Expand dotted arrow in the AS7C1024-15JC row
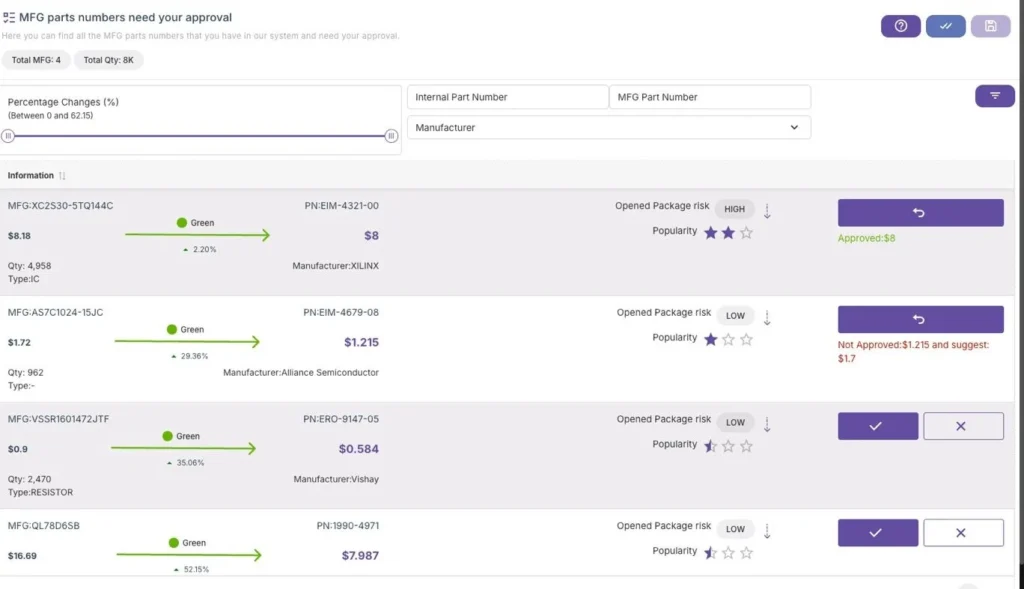This screenshot has height=589, width=1024. [x=767, y=318]
